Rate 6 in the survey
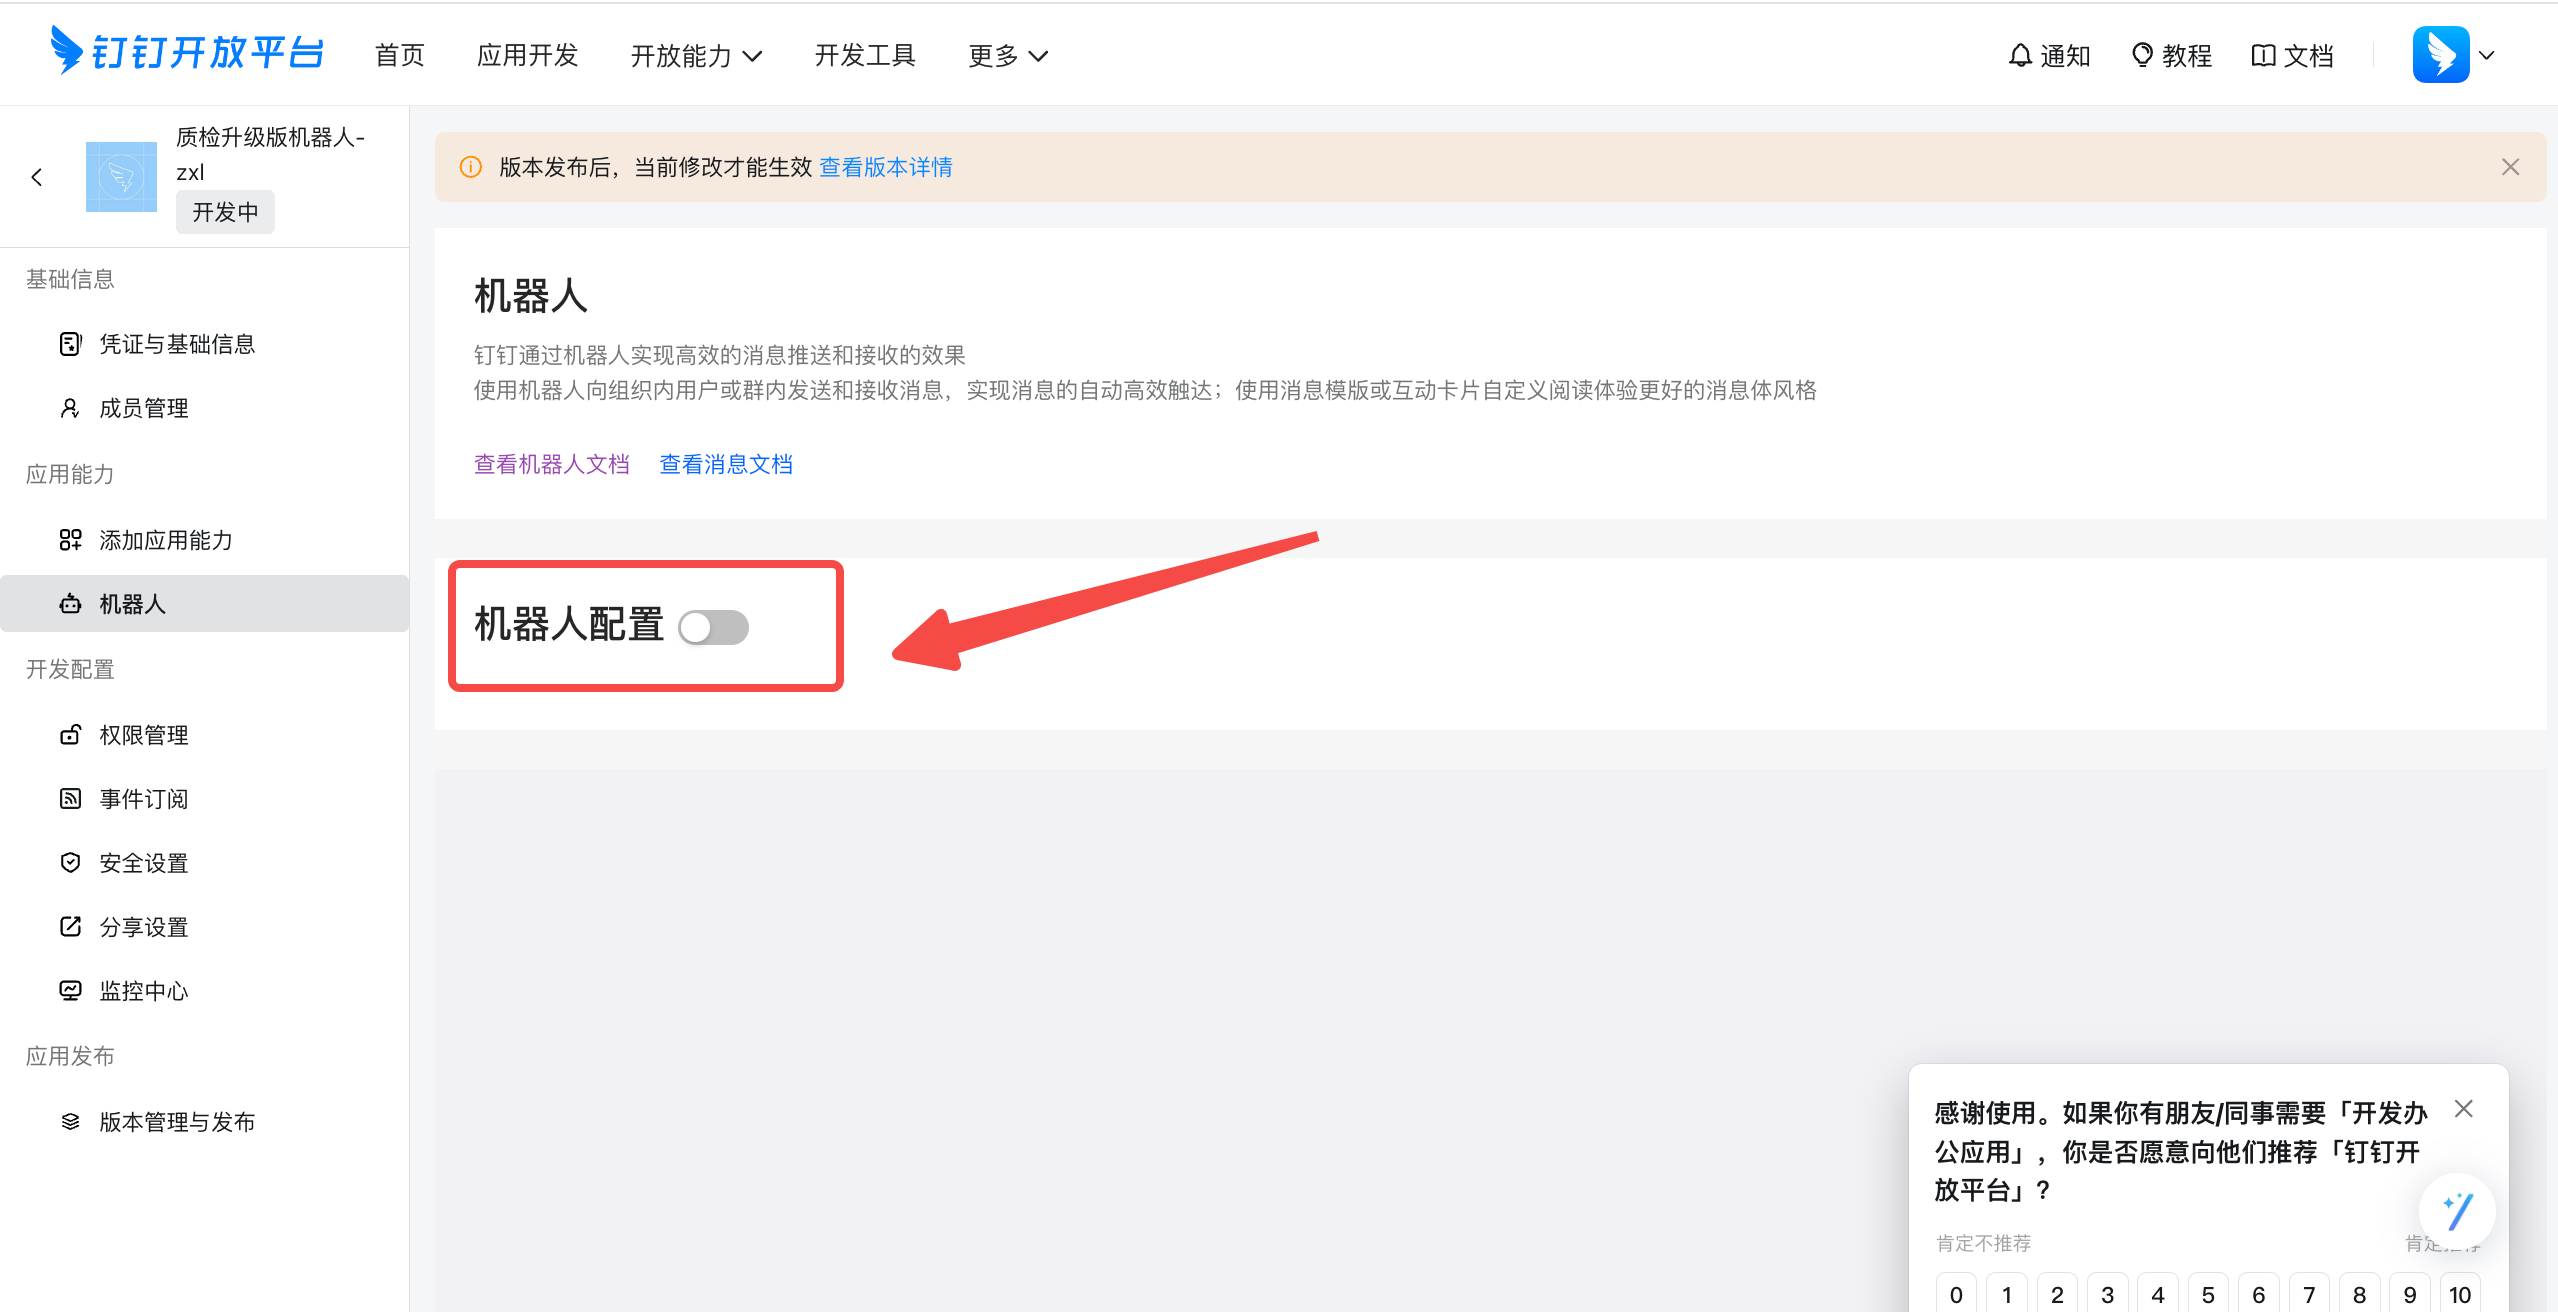This screenshot has width=2558, height=1312. click(x=2258, y=1294)
